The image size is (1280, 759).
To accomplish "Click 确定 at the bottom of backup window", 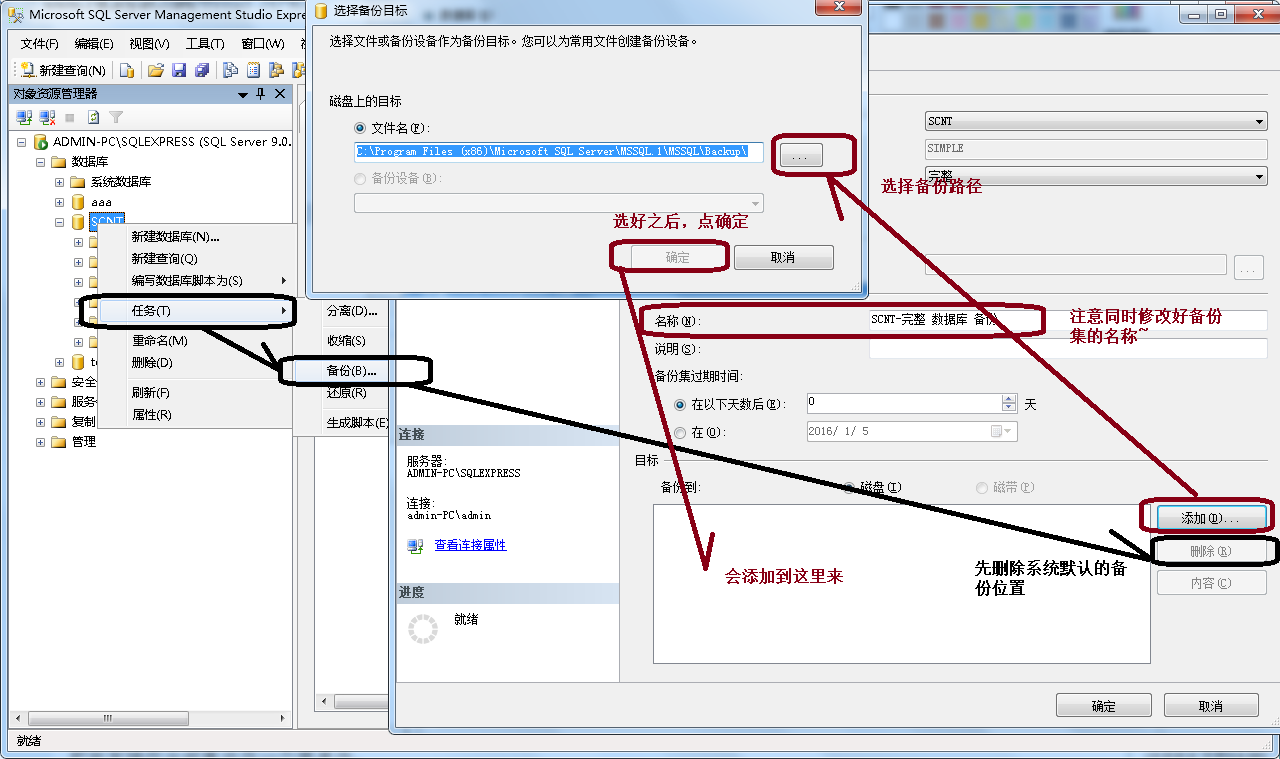I will 1104,706.
